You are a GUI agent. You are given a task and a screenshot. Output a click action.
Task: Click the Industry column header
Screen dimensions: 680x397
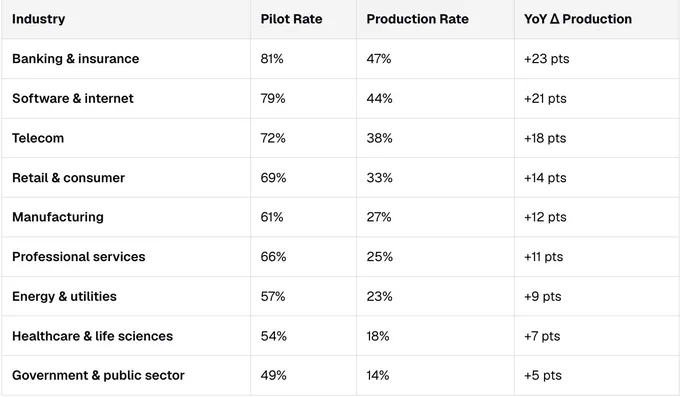click(x=39, y=19)
